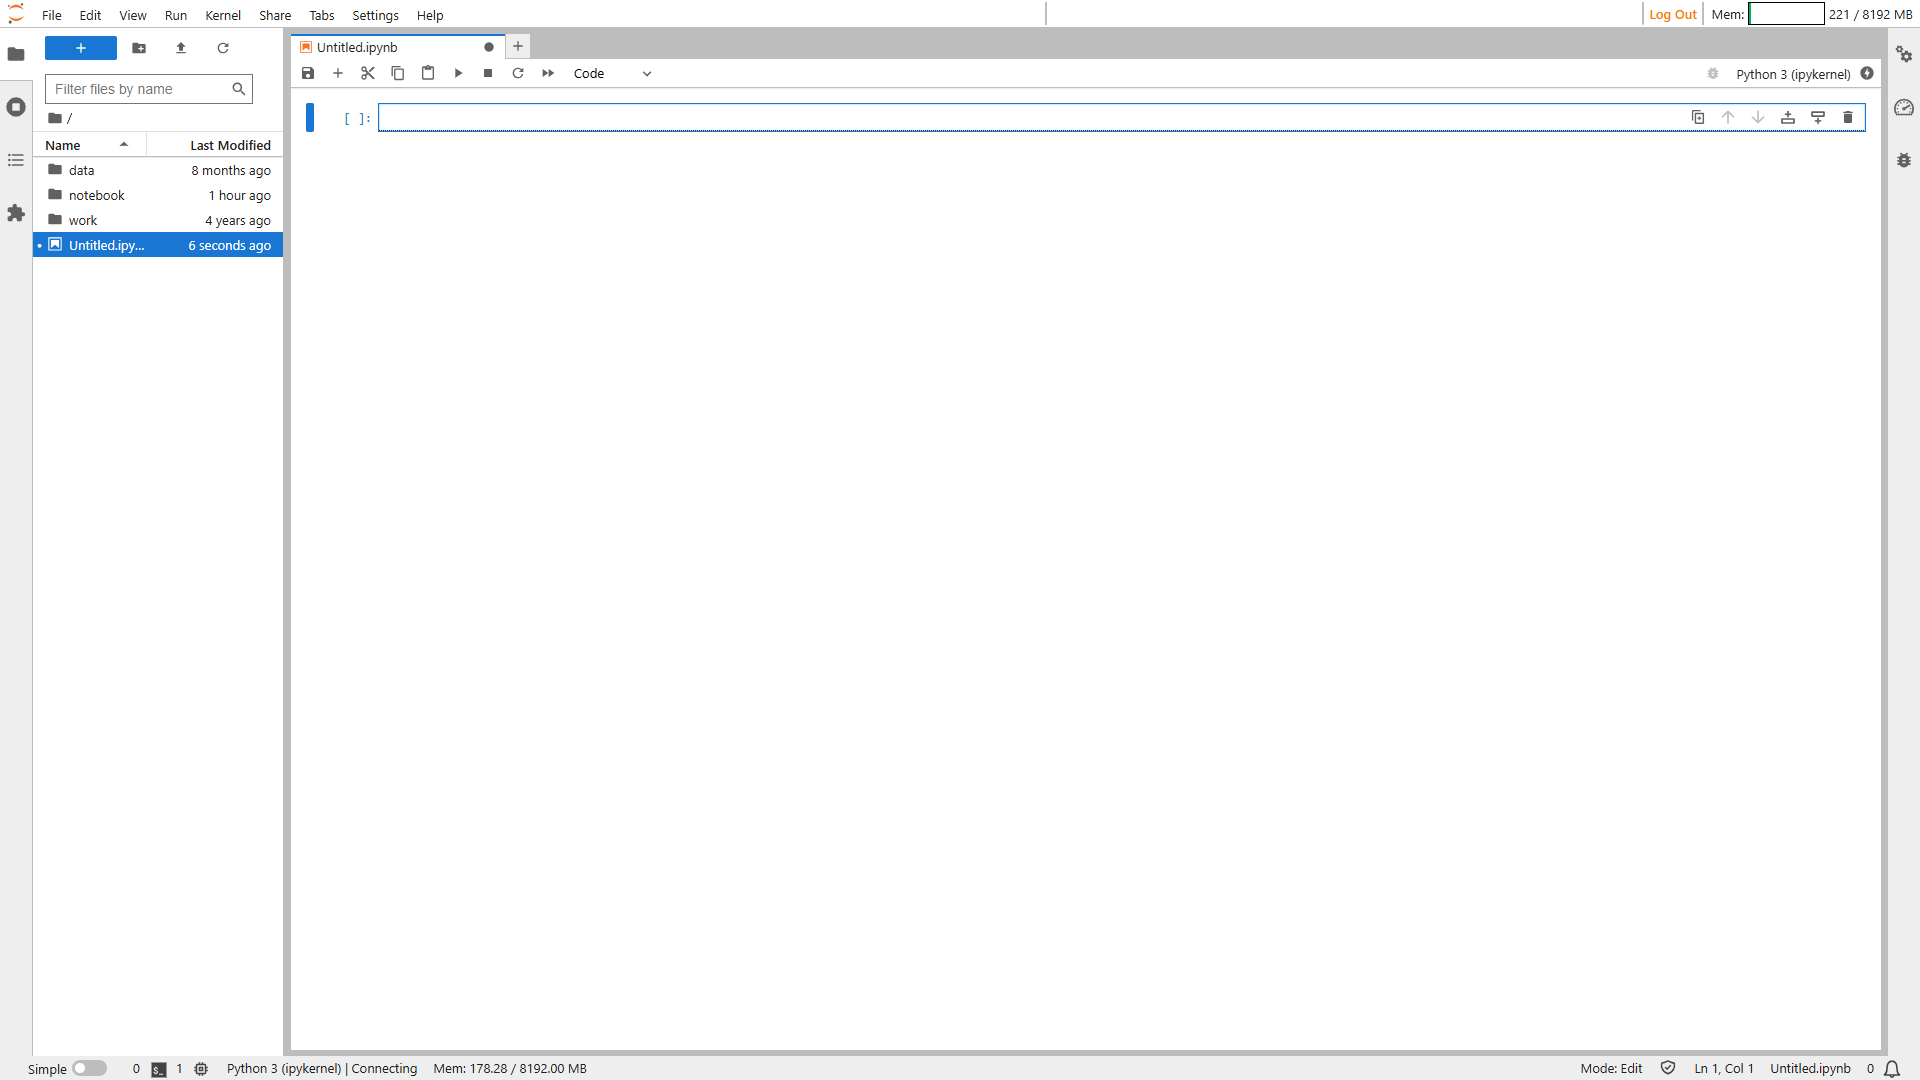Viewport: 1920px width, 1080px height.
Task: Click the blue New Launcher button
Action: pyautogui.click(x=81, y=48)
